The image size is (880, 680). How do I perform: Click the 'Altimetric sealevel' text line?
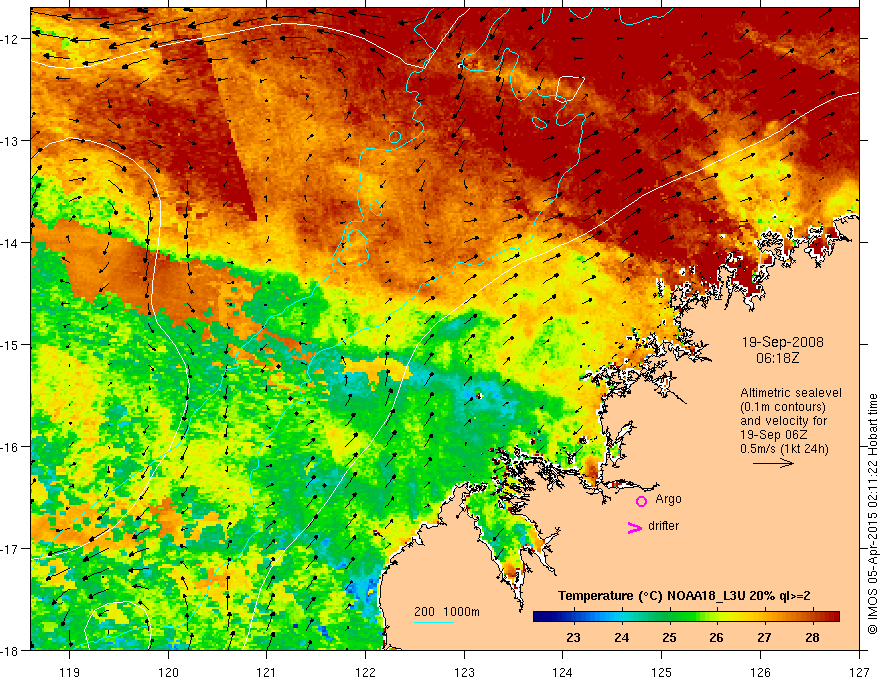[x=791, y=393]
